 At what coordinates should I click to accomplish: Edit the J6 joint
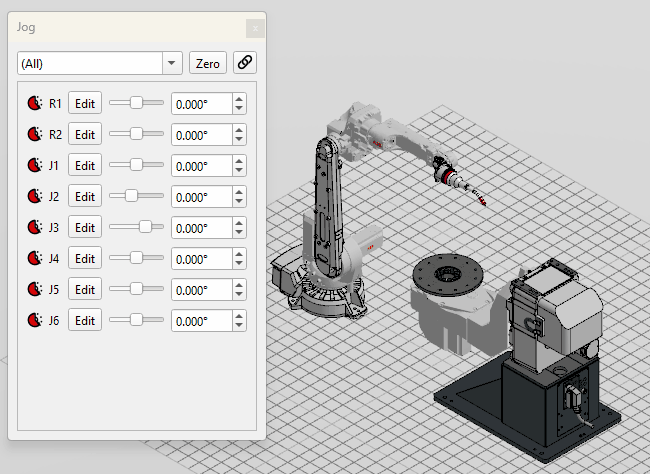point(85,320)
